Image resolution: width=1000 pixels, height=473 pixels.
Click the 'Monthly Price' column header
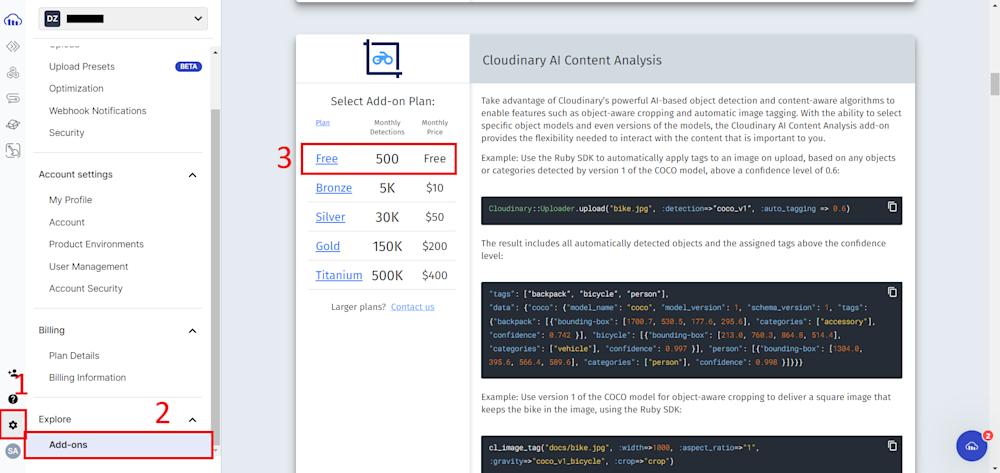(434, 127)
